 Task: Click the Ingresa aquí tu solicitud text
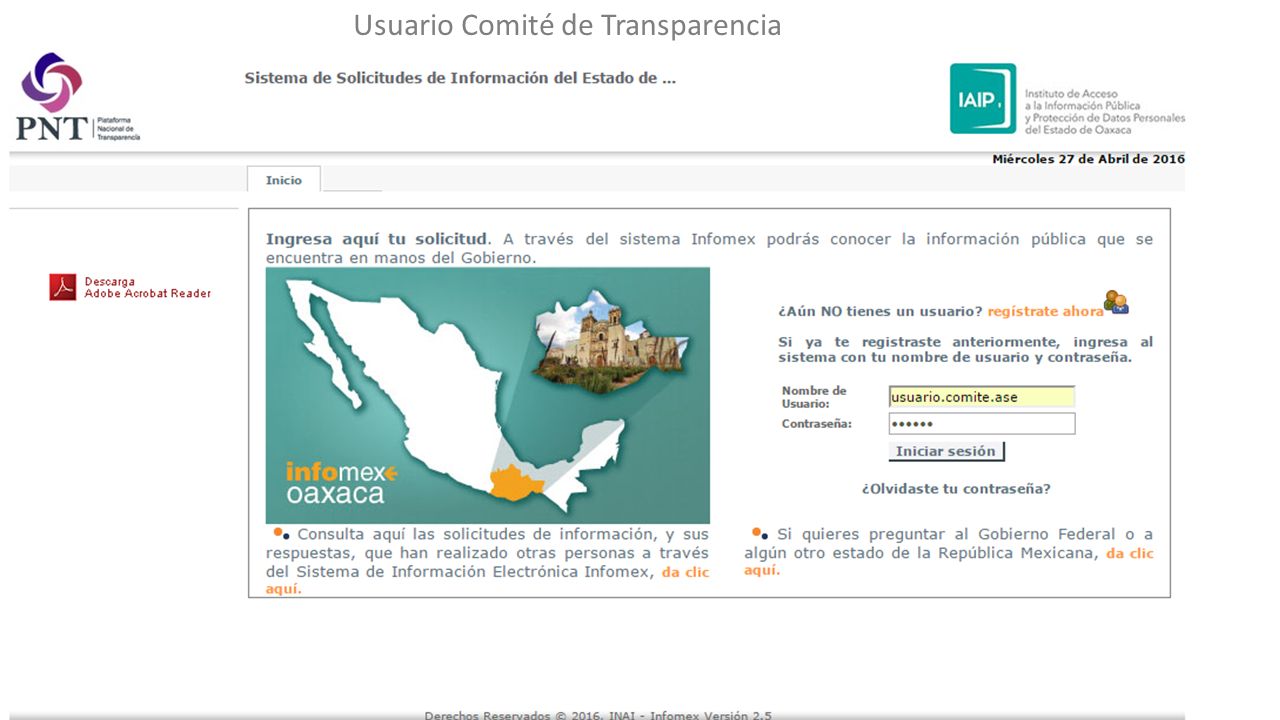377,239
